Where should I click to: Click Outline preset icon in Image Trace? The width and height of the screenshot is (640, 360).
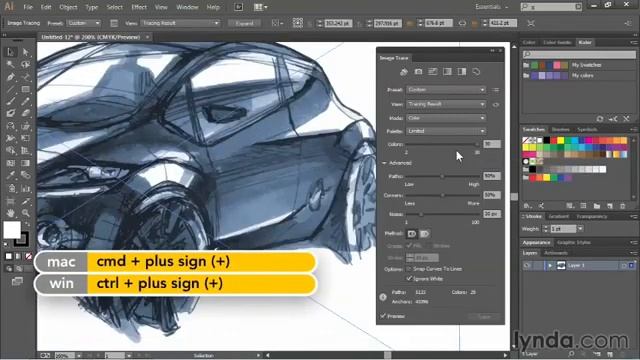tap(476, 72)
